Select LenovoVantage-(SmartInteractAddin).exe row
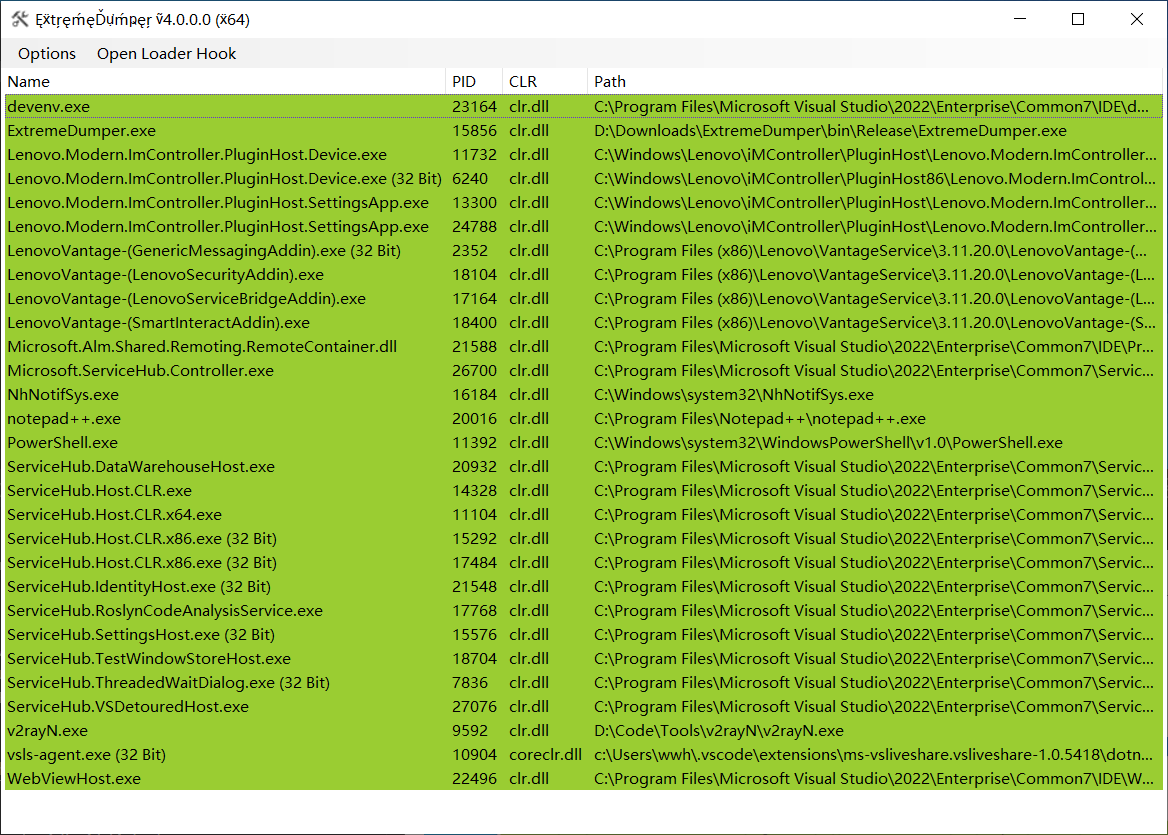 coord(583,323)
